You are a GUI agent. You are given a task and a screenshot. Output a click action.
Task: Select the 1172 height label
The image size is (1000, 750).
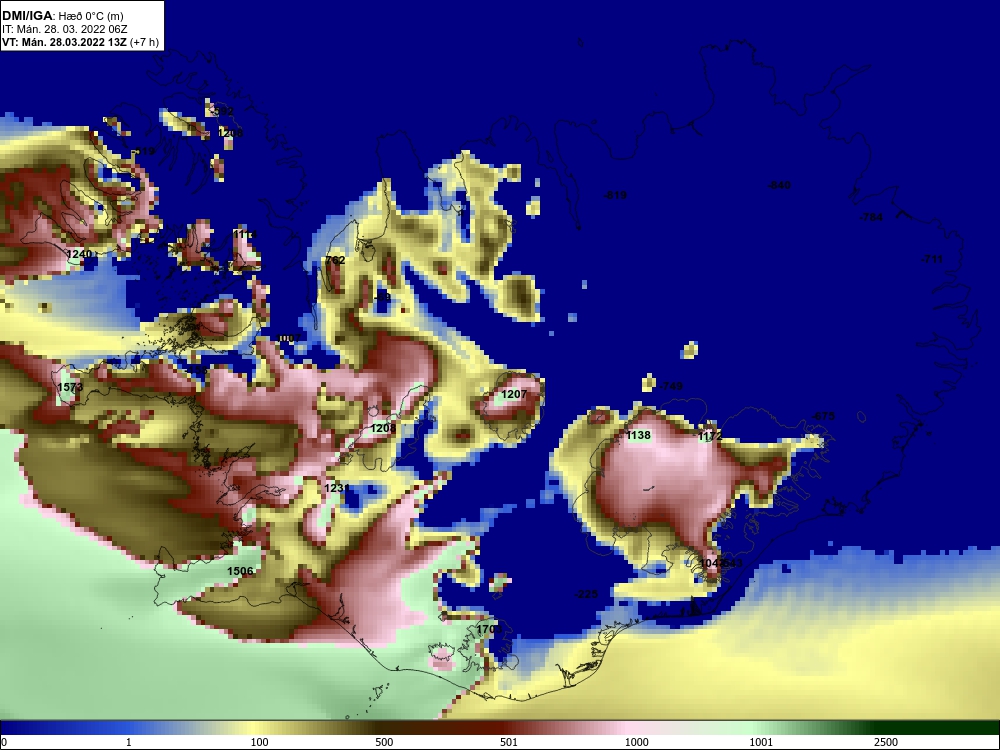pyautogui.click(x=710, y=437)
